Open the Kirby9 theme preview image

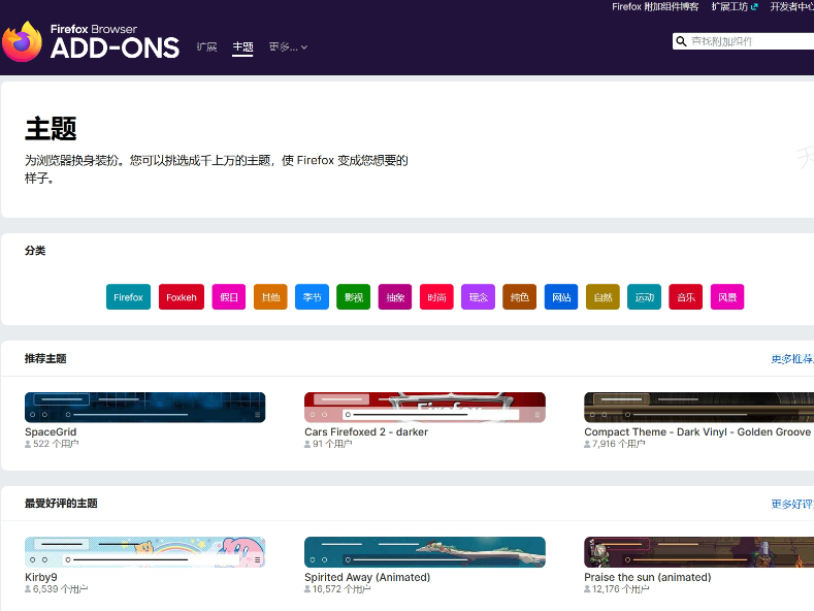click(145, 552)
